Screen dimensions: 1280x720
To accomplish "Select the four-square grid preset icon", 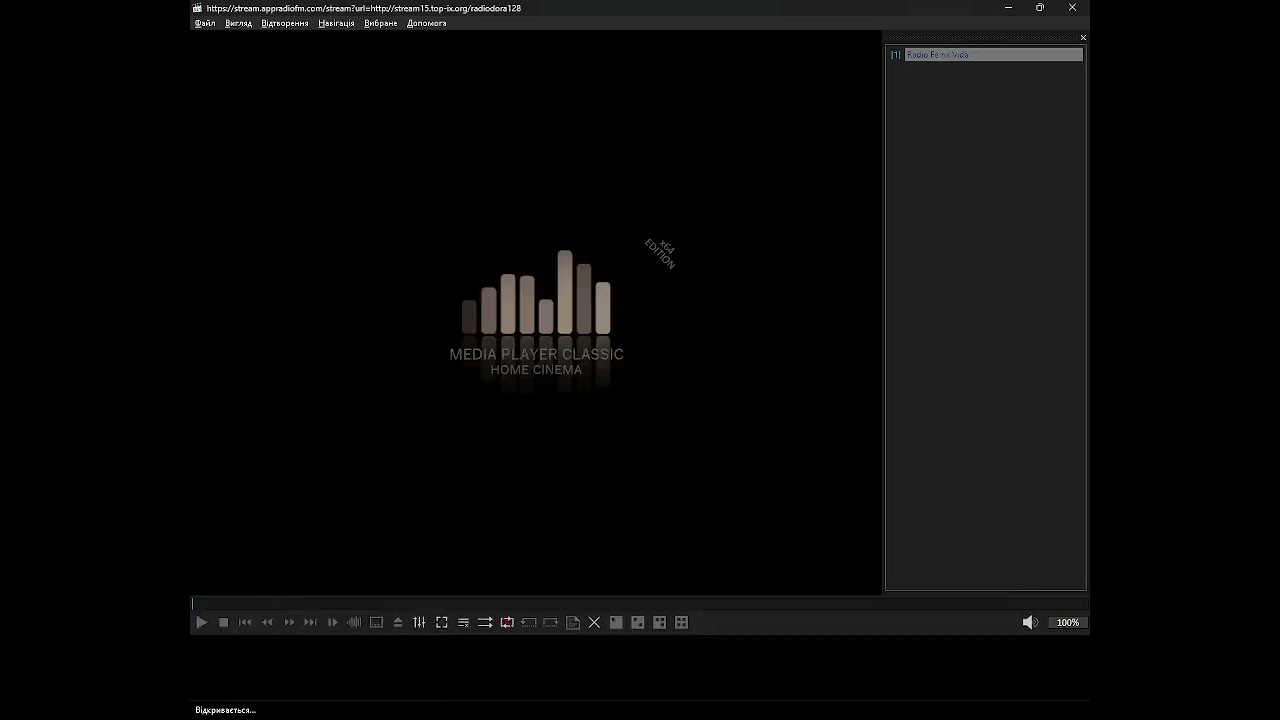I will [x=682, y=622].
